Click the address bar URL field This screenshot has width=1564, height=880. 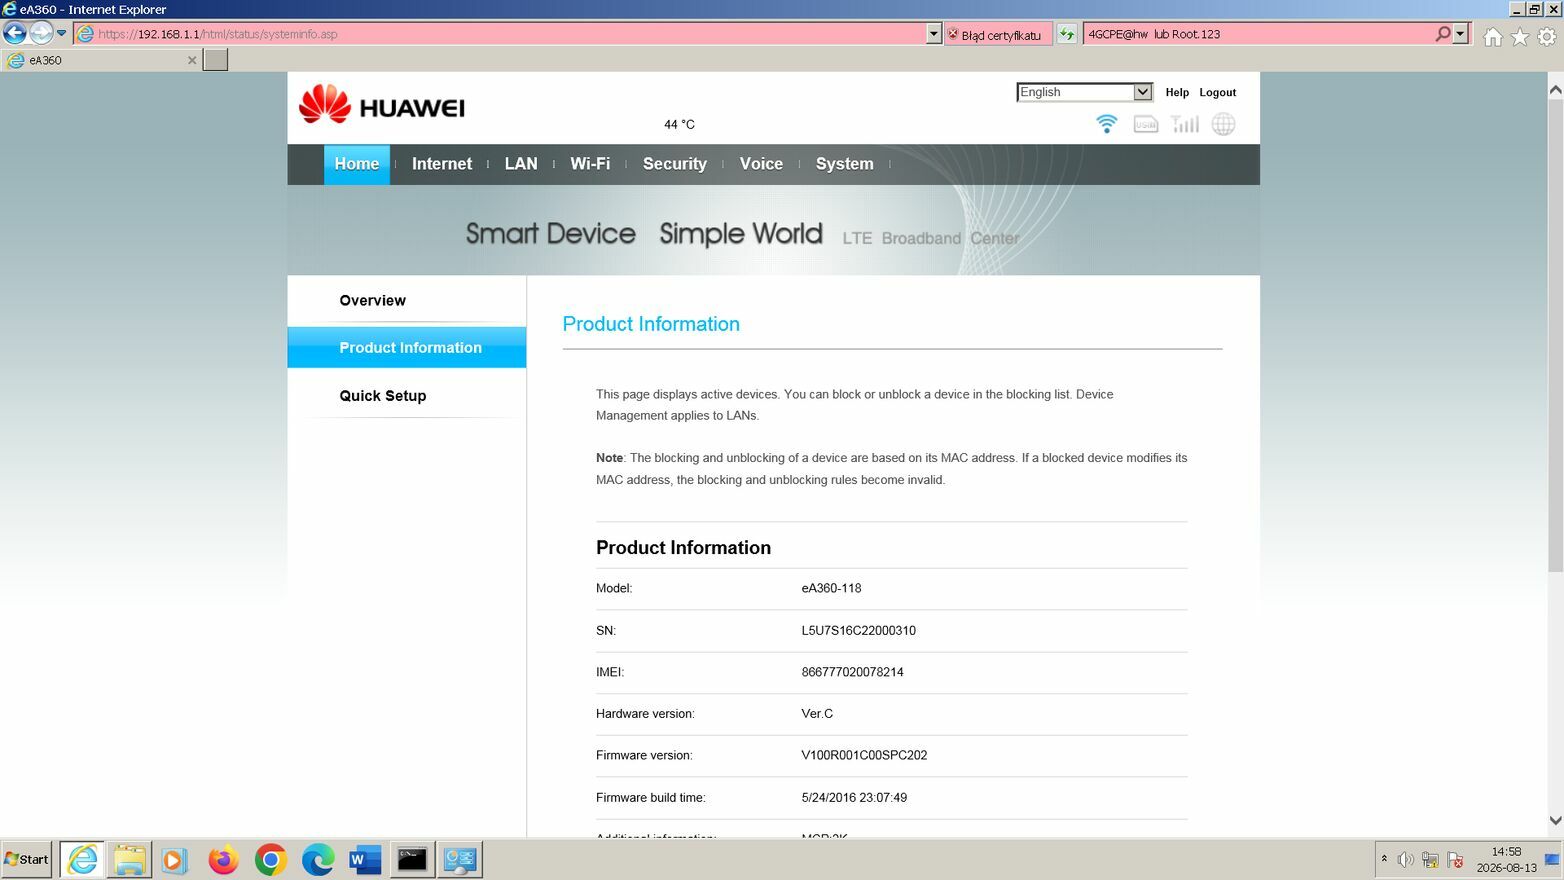(499, 34)
